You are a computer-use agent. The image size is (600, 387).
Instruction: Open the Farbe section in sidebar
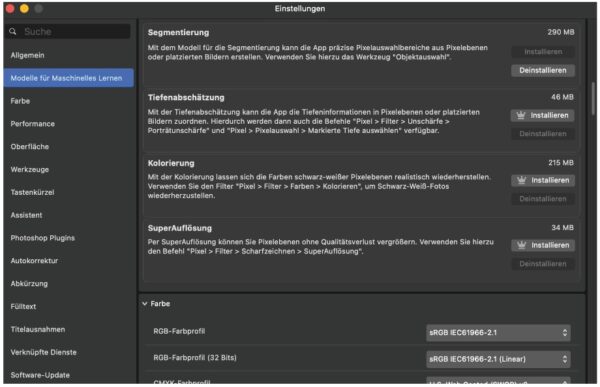pyautogui.click(x=20, y=101)
